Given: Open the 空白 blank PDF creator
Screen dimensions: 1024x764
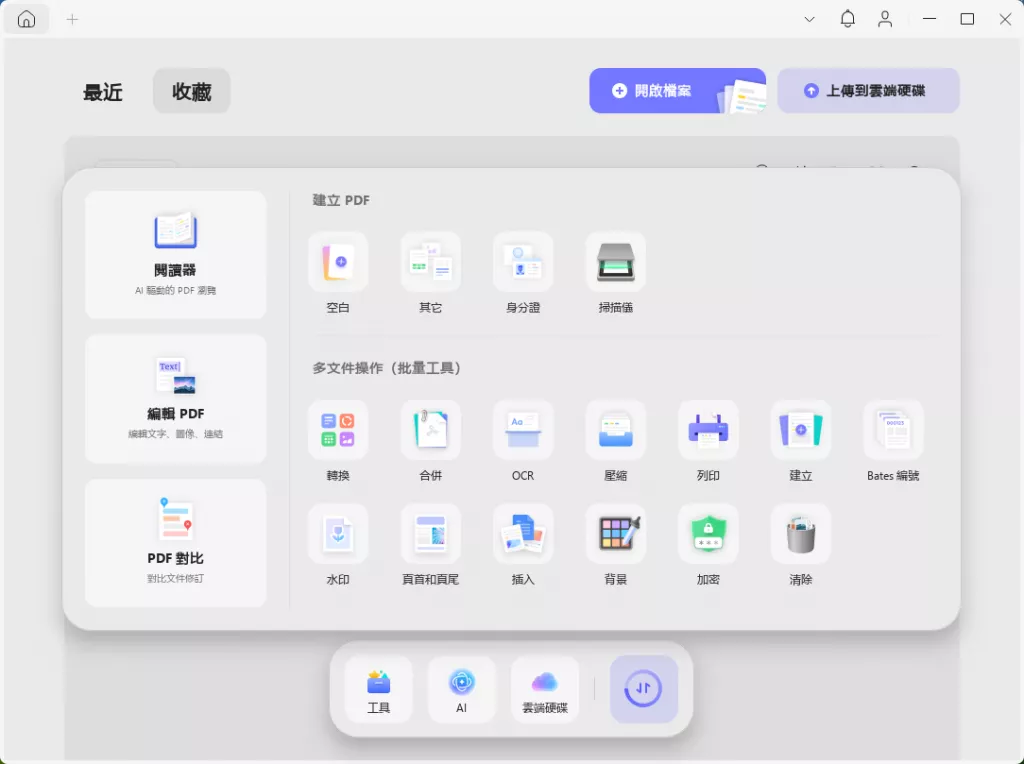Looking at the screenshot, I should pos(338,263).
